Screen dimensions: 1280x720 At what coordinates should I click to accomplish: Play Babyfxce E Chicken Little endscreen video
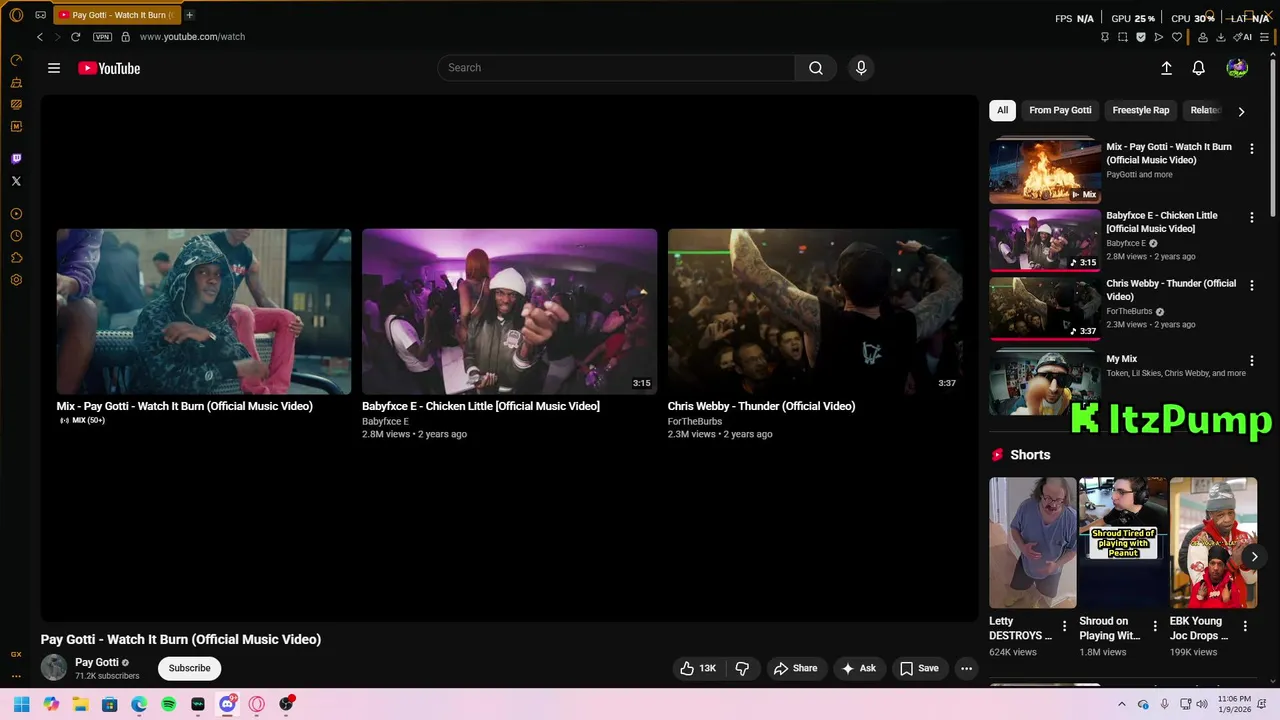pyautogui.click(x=509, y=312)
